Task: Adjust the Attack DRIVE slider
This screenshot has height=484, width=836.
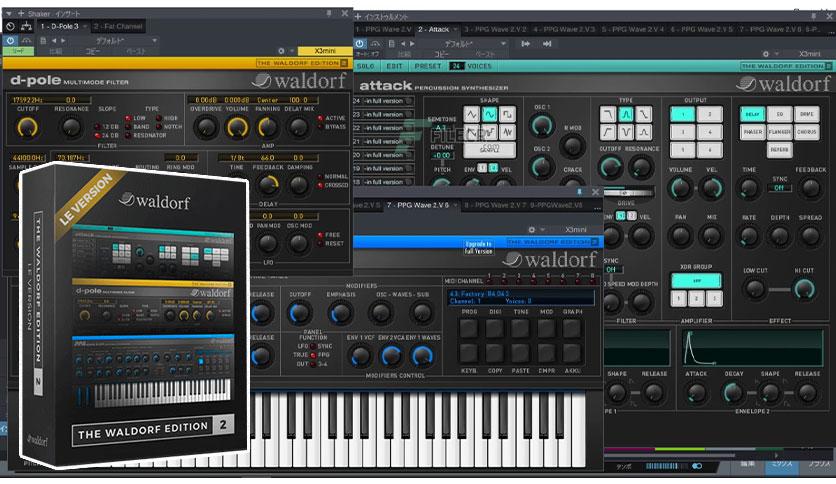Action: click(628, 192)
